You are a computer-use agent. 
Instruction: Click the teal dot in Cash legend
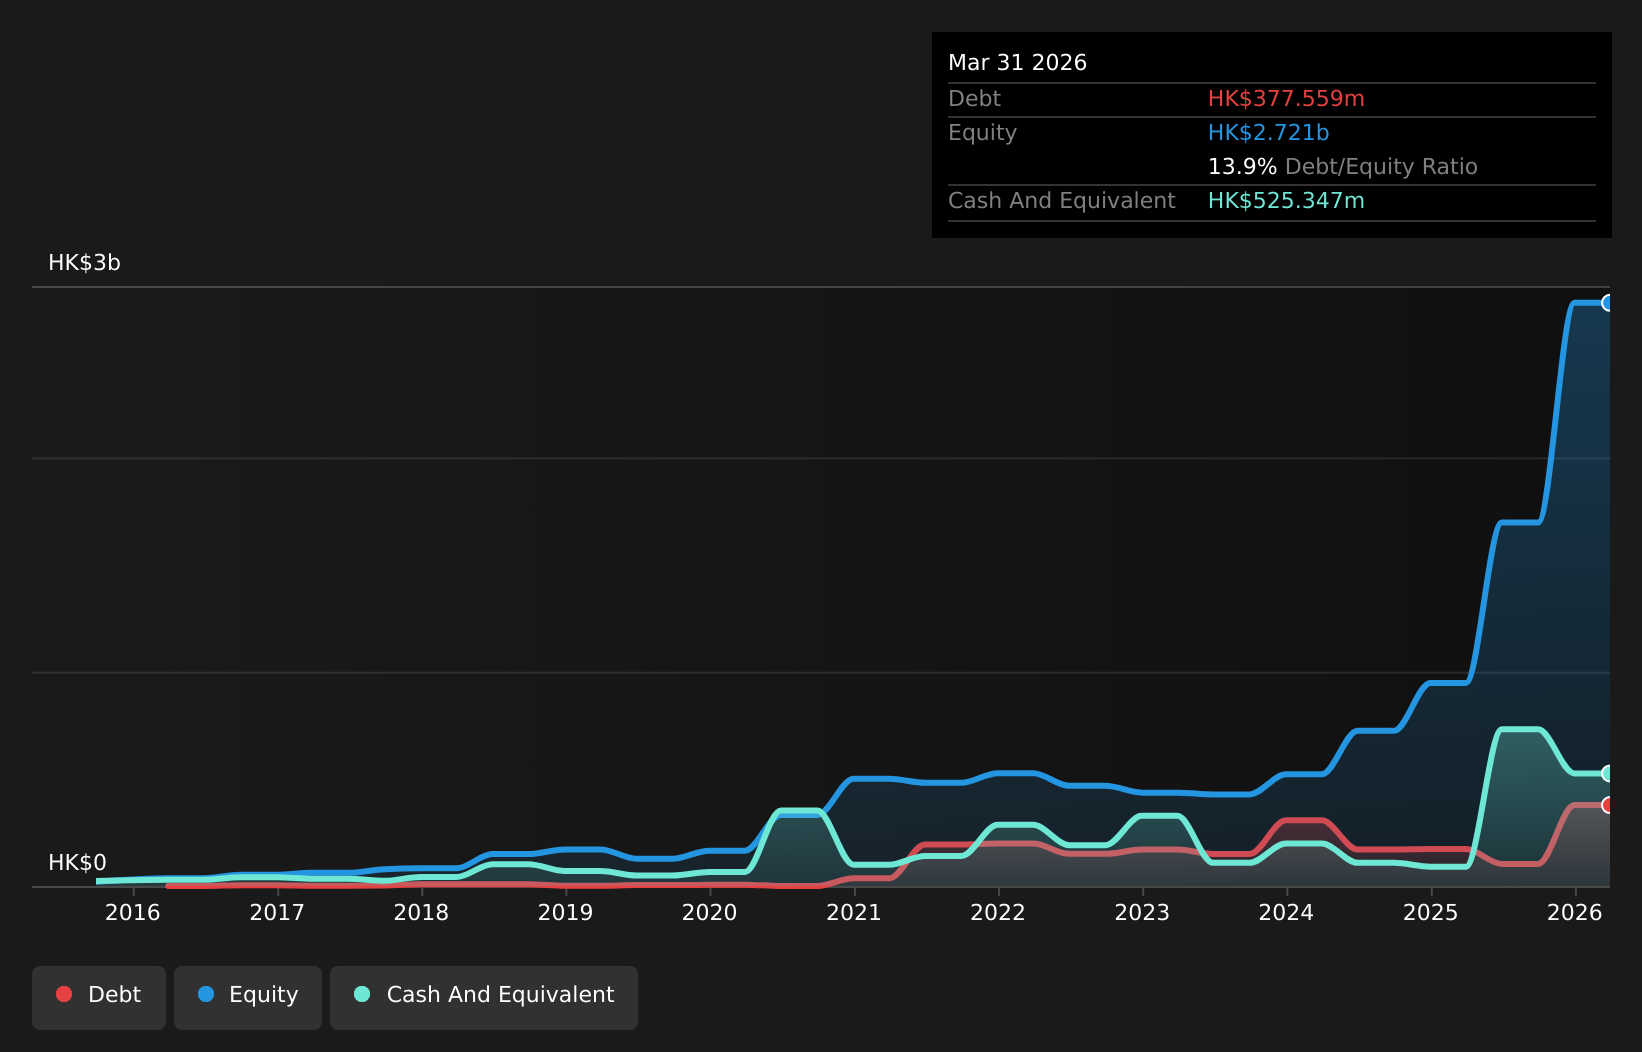tap(362, 994)
